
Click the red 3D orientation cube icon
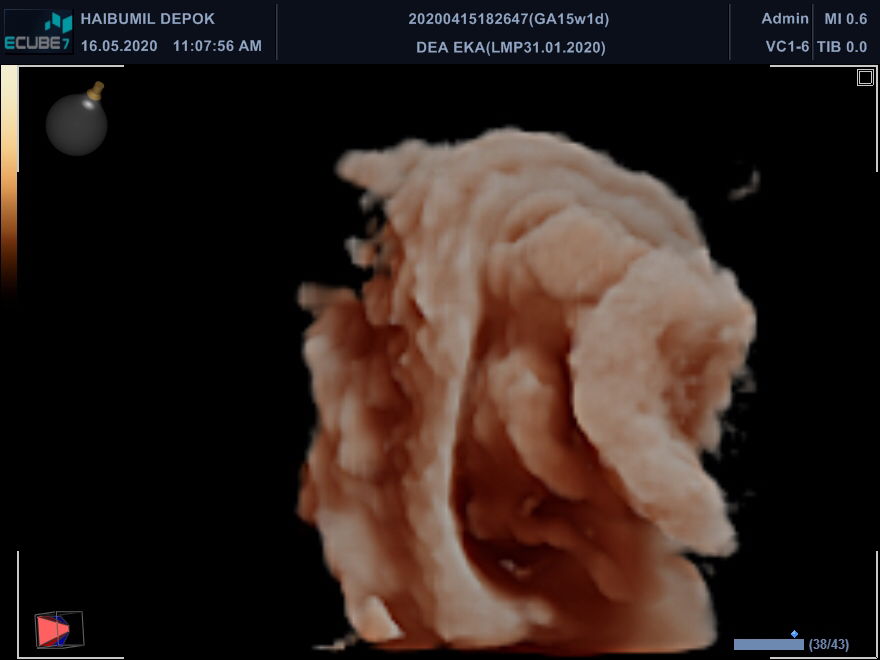(56, 629)
